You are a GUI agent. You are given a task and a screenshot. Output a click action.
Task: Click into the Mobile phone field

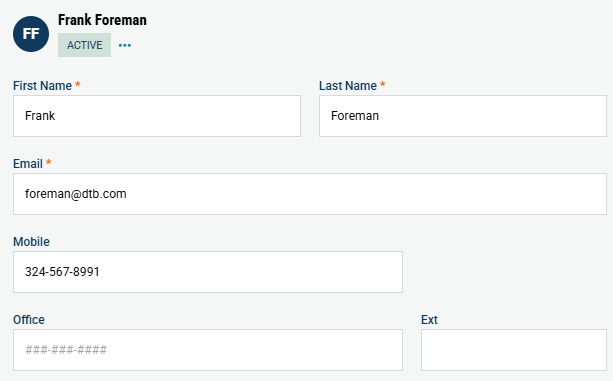(208, 272)
